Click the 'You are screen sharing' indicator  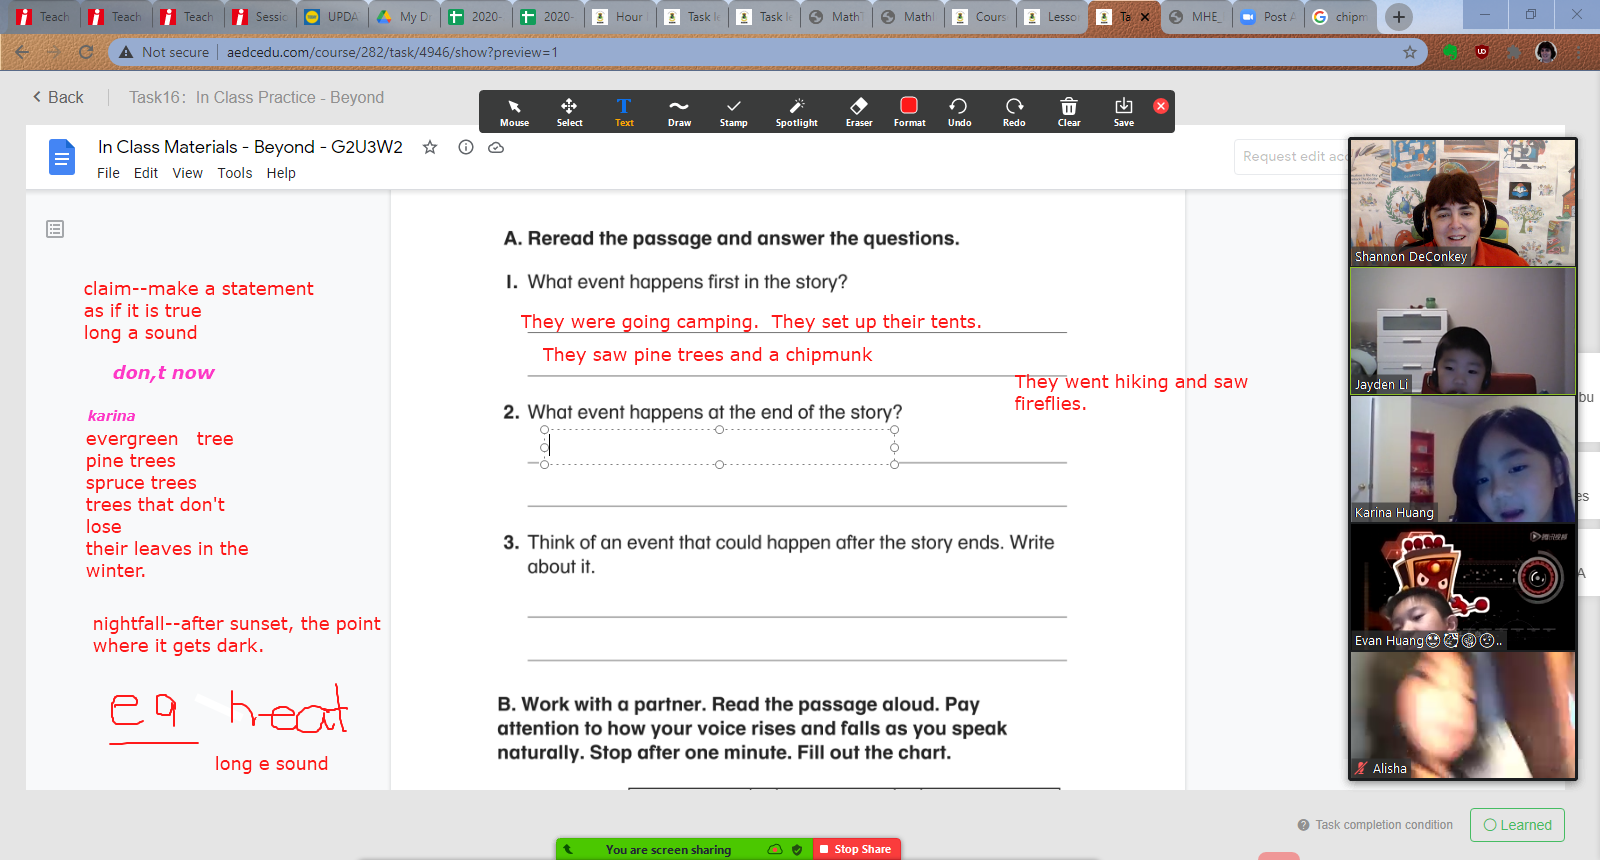pos(668,849)
